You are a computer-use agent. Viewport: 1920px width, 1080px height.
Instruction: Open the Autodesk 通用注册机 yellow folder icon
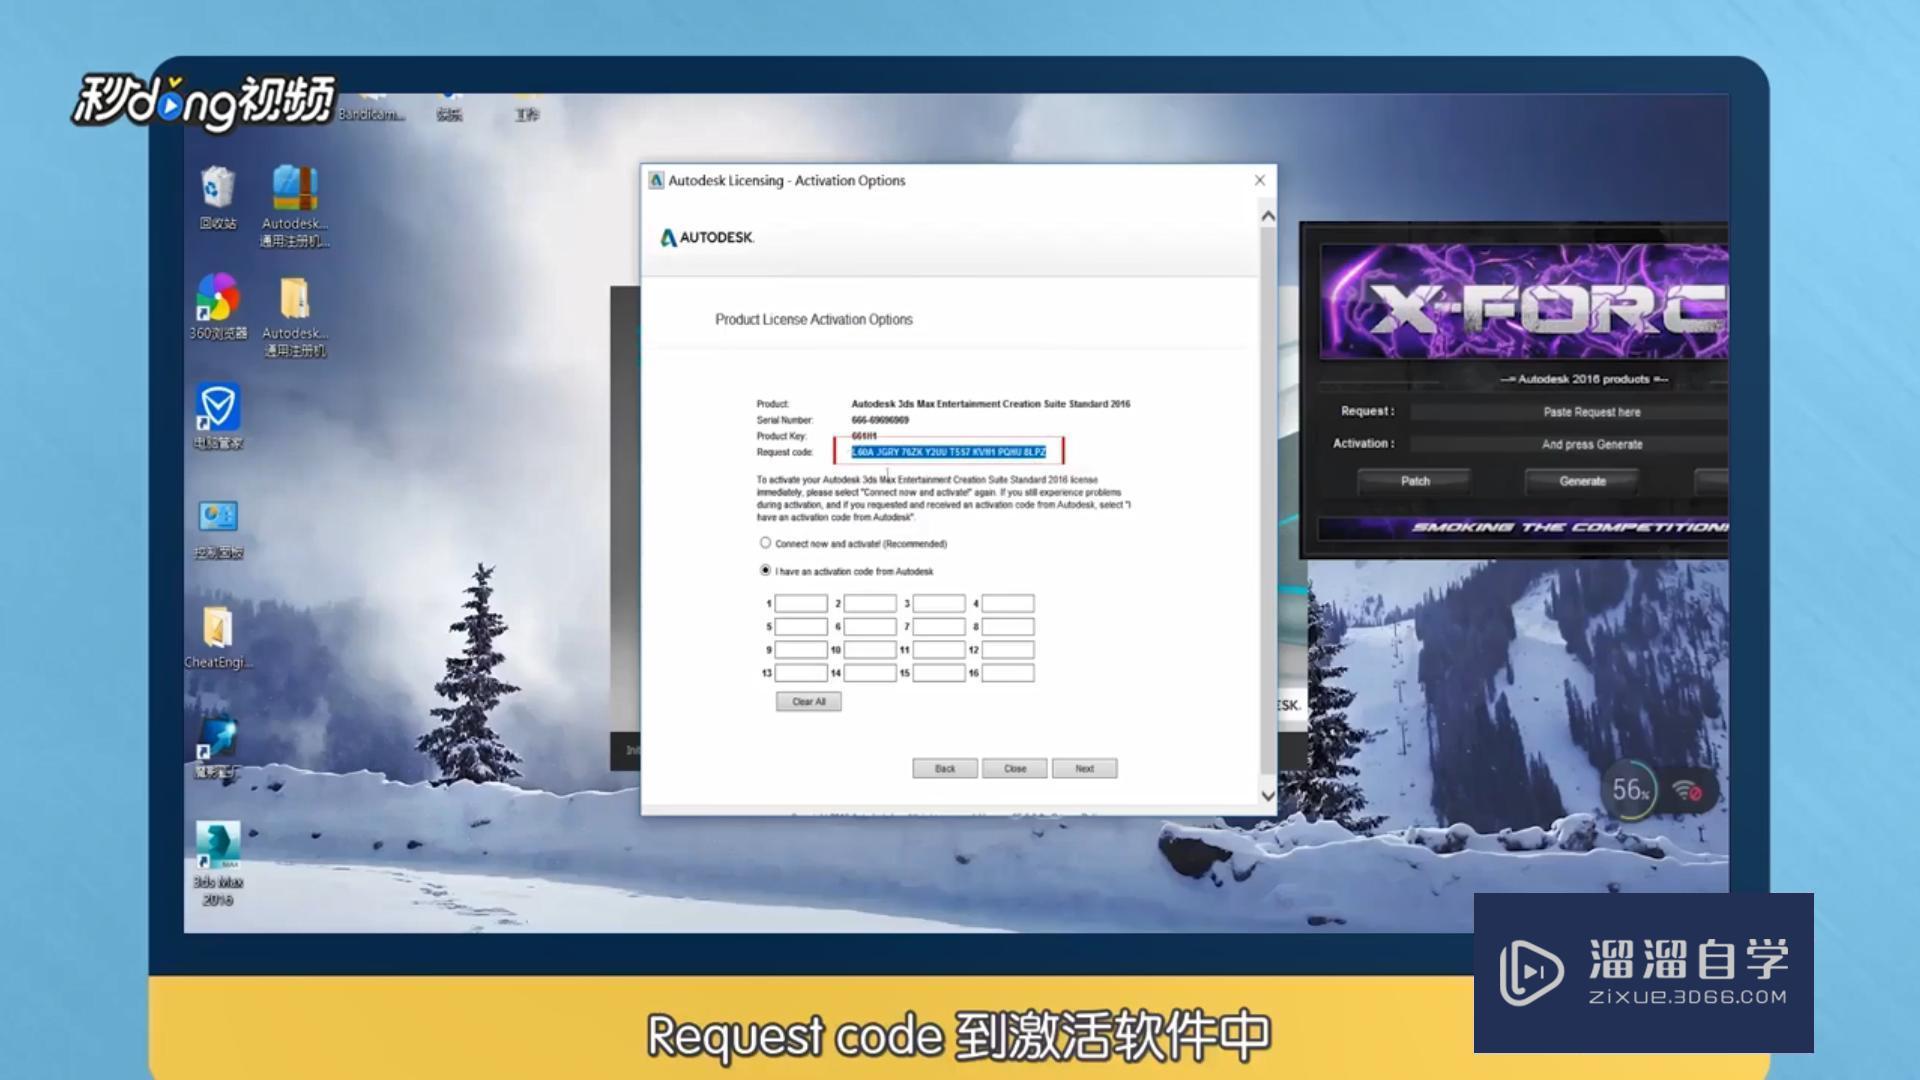pos(294,316)
